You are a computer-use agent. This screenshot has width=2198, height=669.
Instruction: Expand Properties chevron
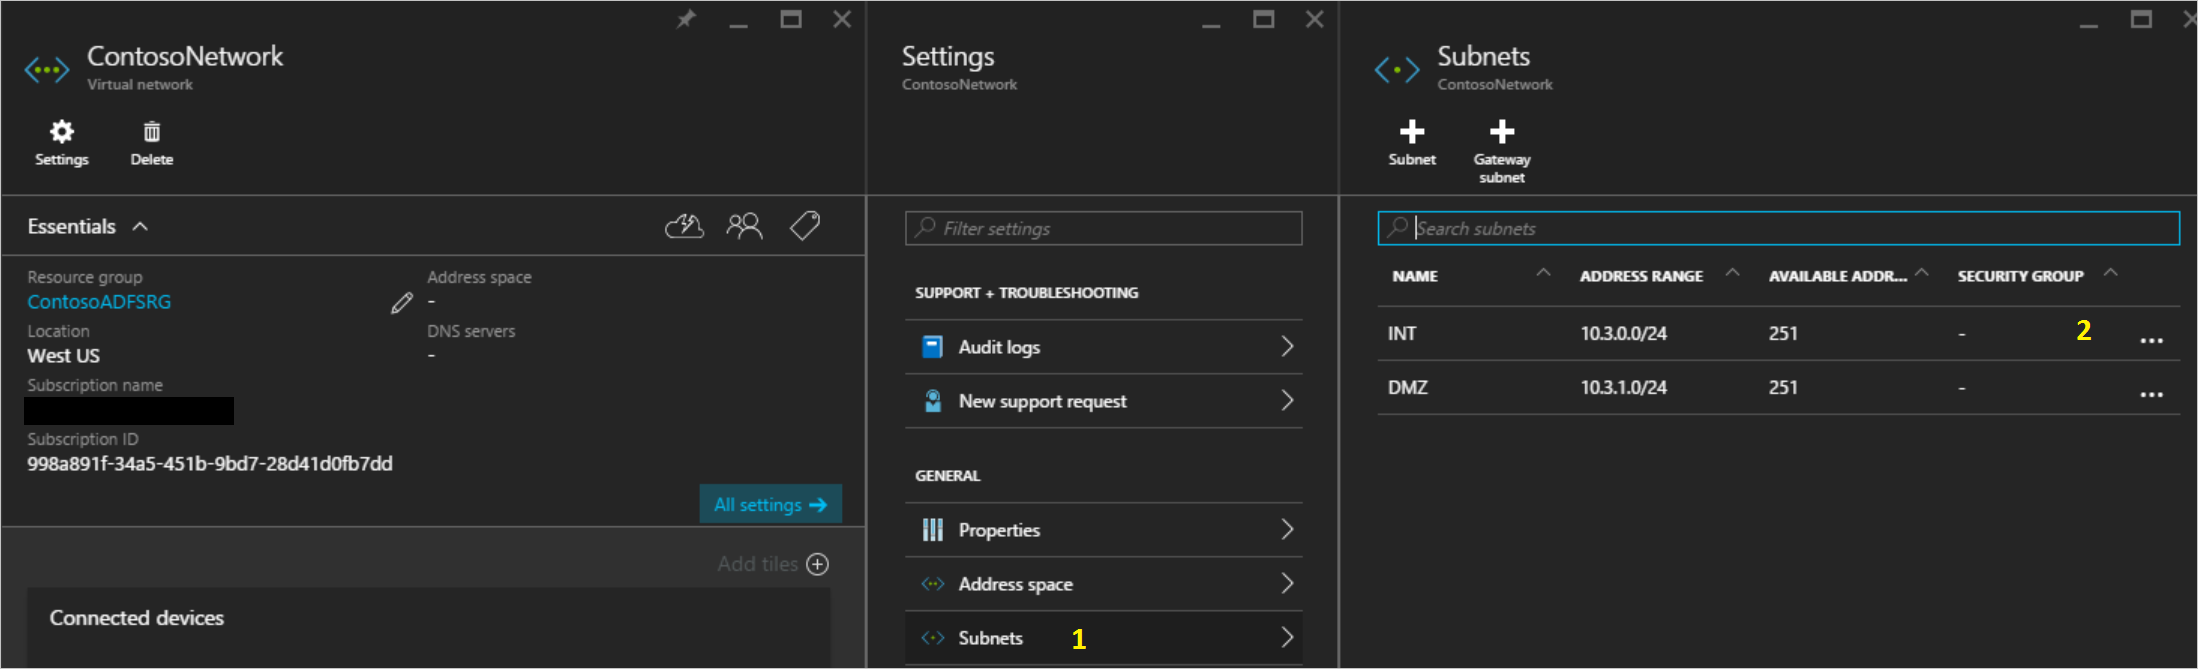tap(1288, 530)
